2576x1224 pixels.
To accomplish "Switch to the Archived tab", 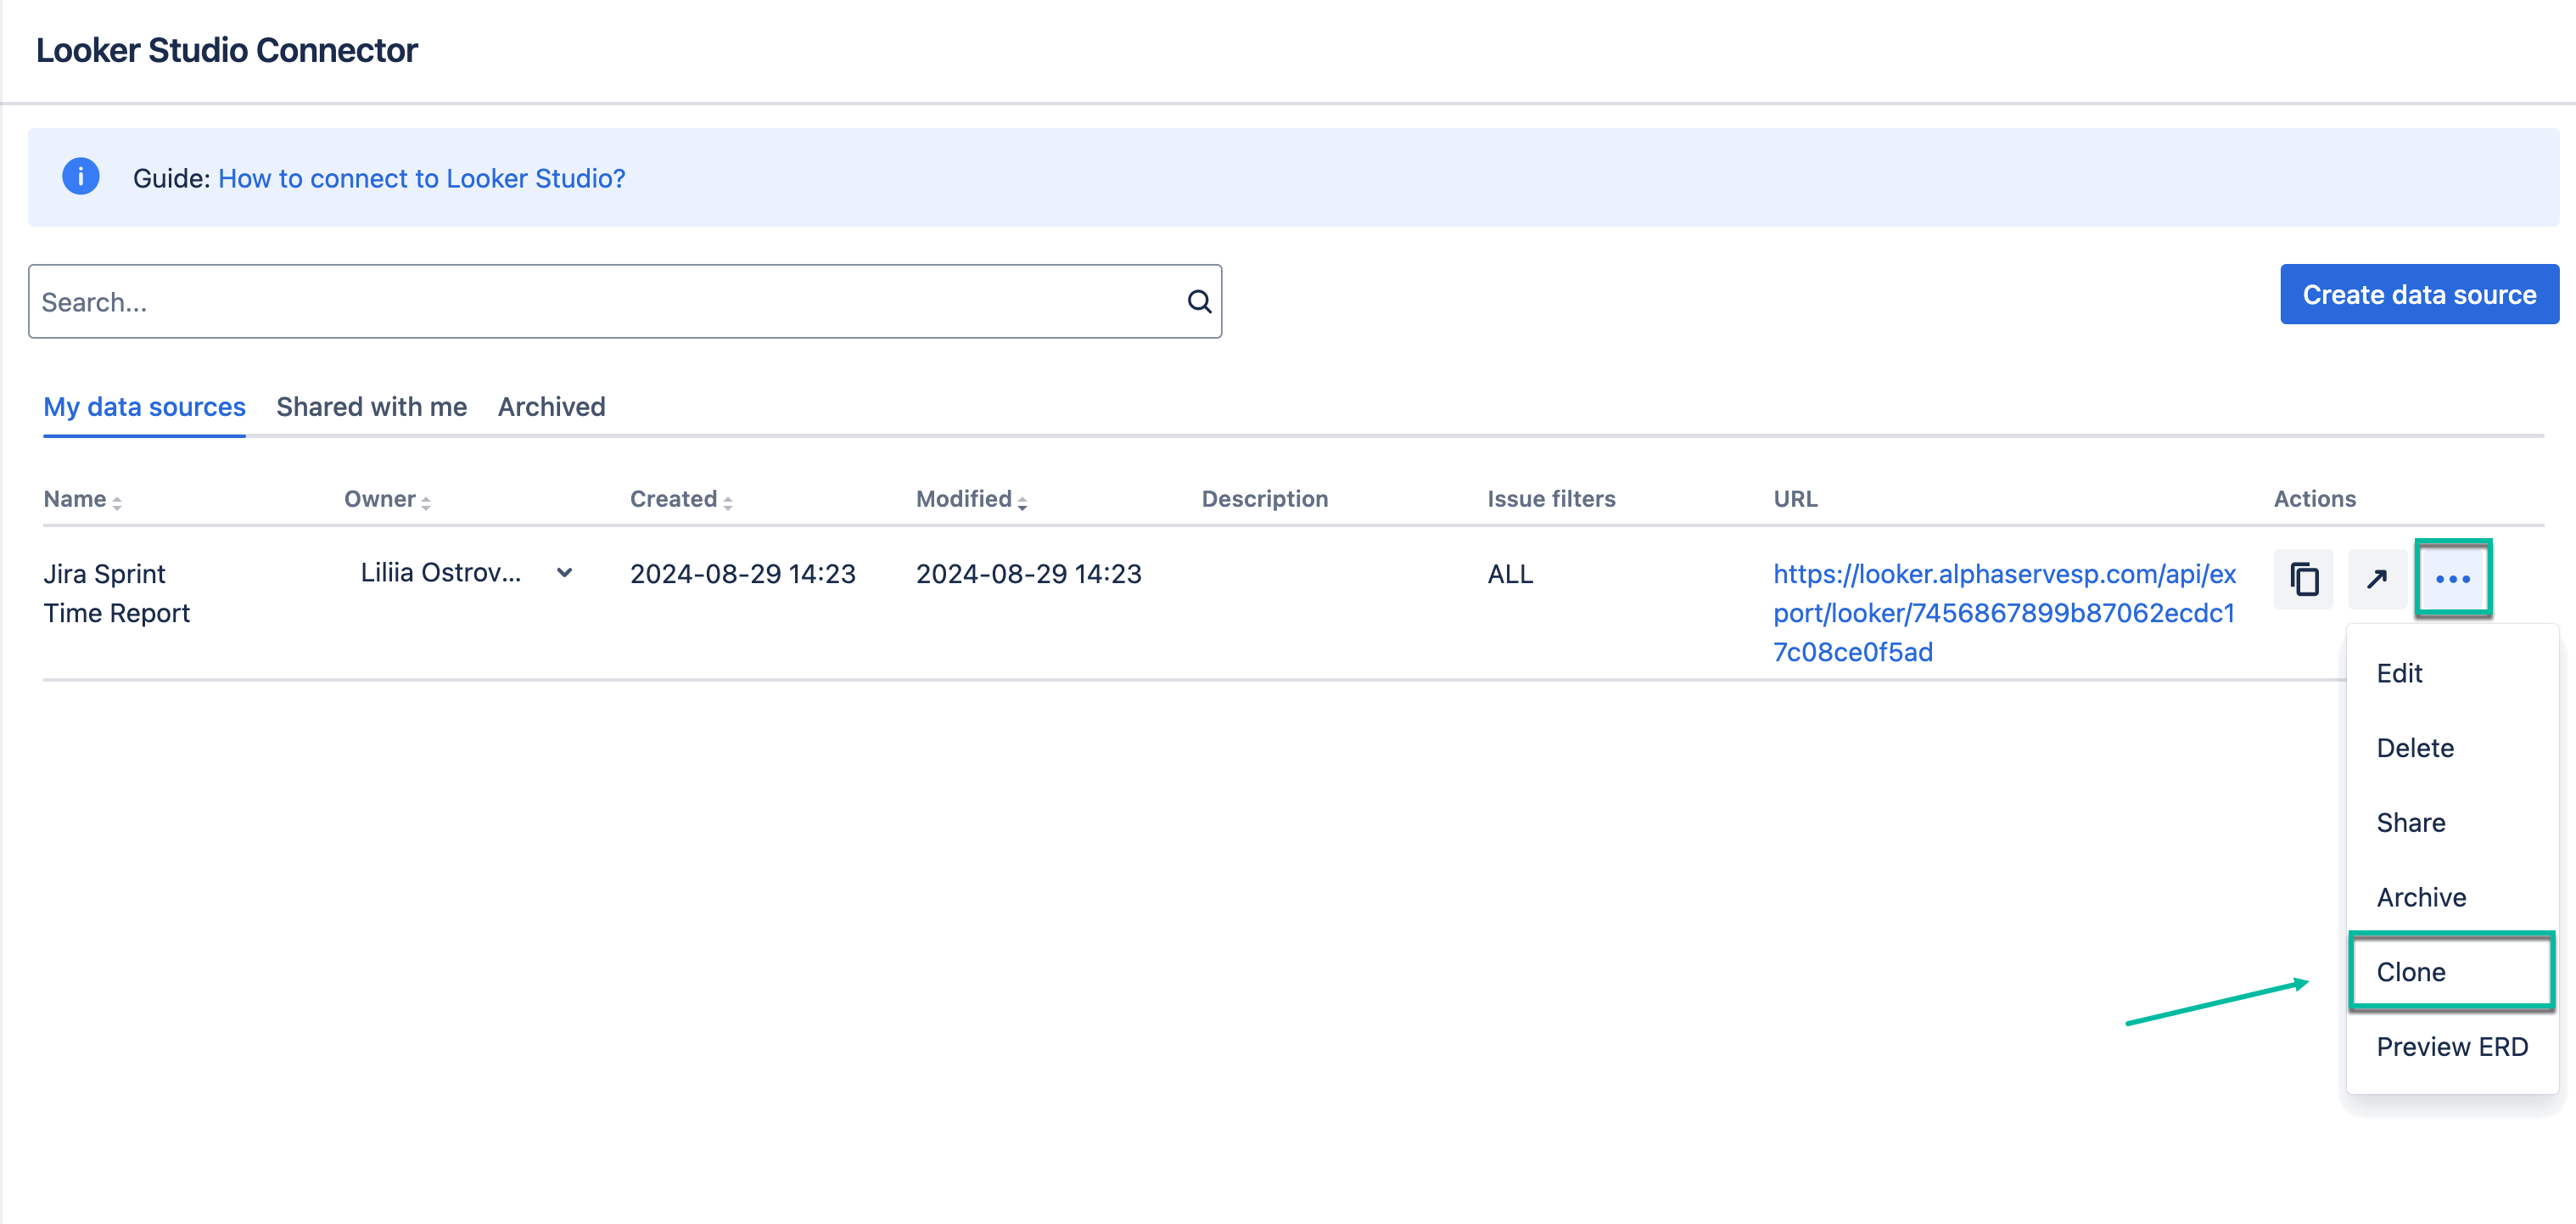I will (551, 406).
